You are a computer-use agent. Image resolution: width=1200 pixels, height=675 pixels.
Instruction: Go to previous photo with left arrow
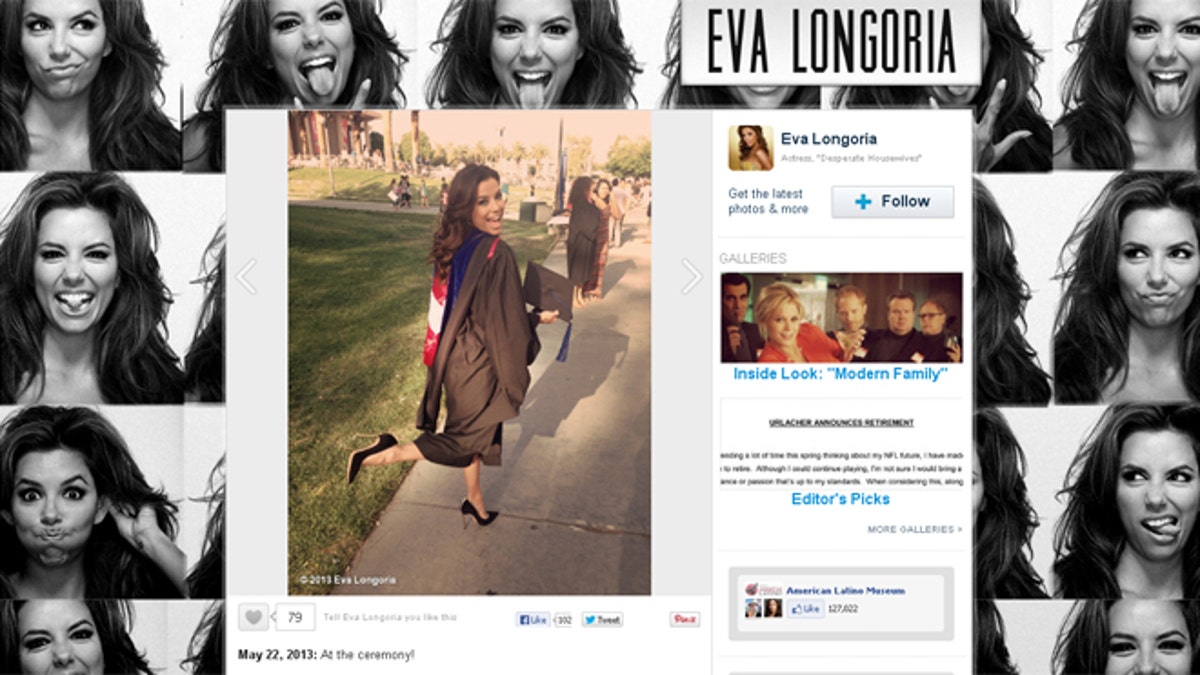click(246, 277)
